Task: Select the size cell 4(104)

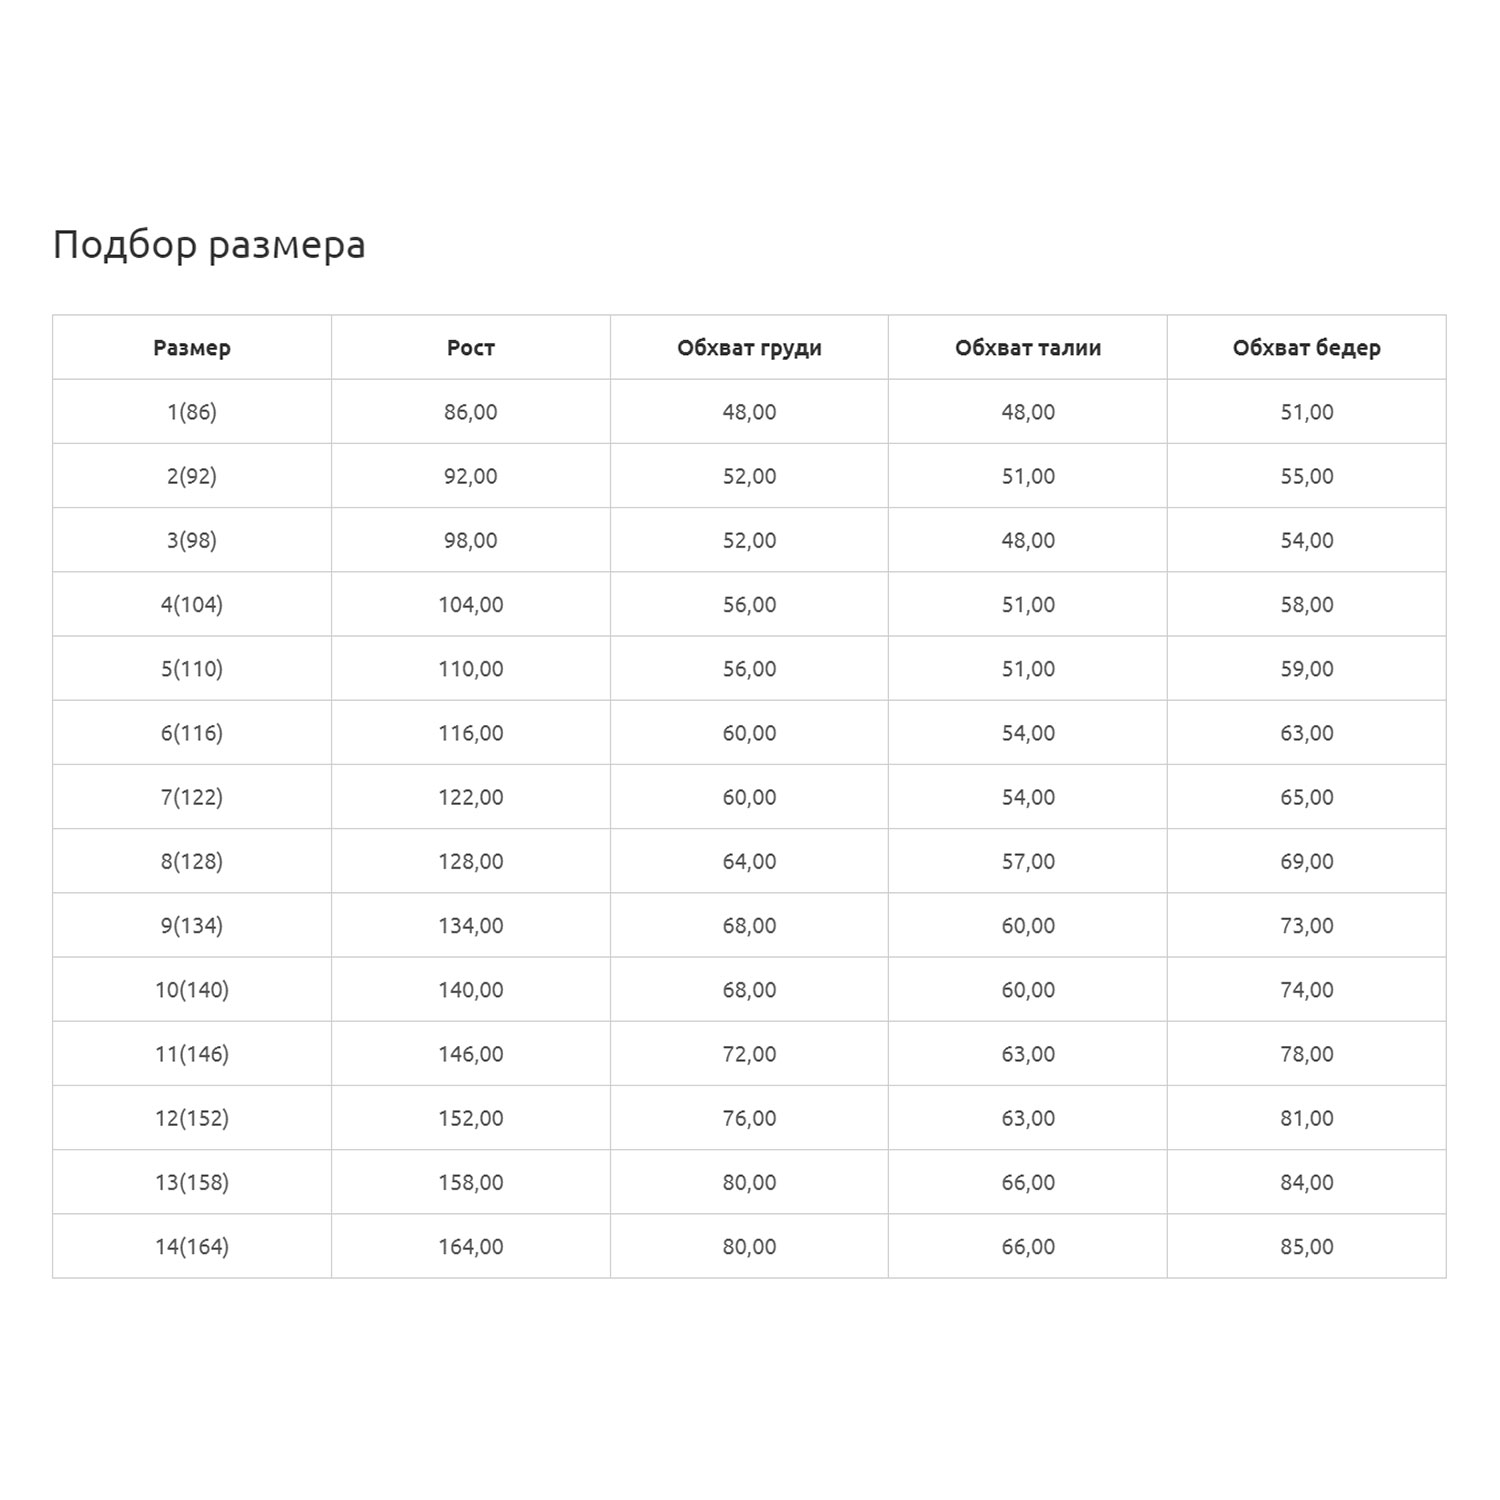Action: [x=192, y=605]
